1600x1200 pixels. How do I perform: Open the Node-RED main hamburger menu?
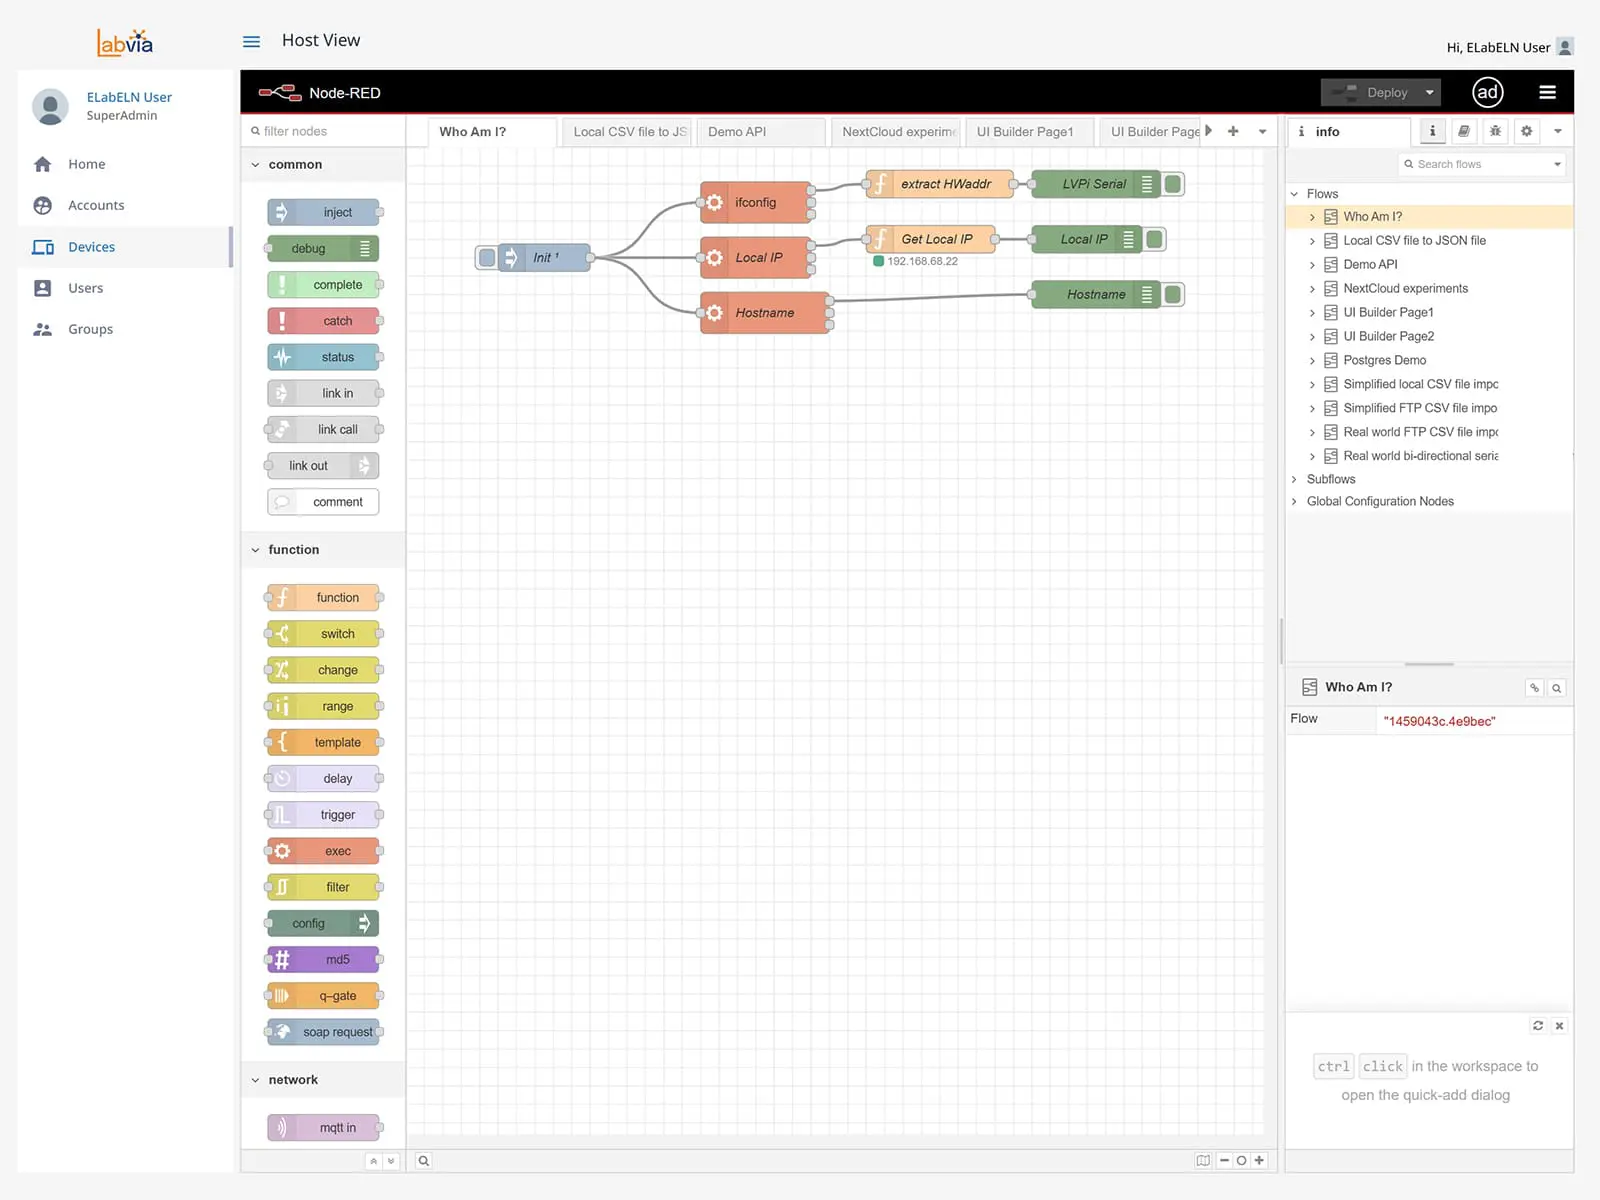pyautogui.click(x=1547, y=92)
